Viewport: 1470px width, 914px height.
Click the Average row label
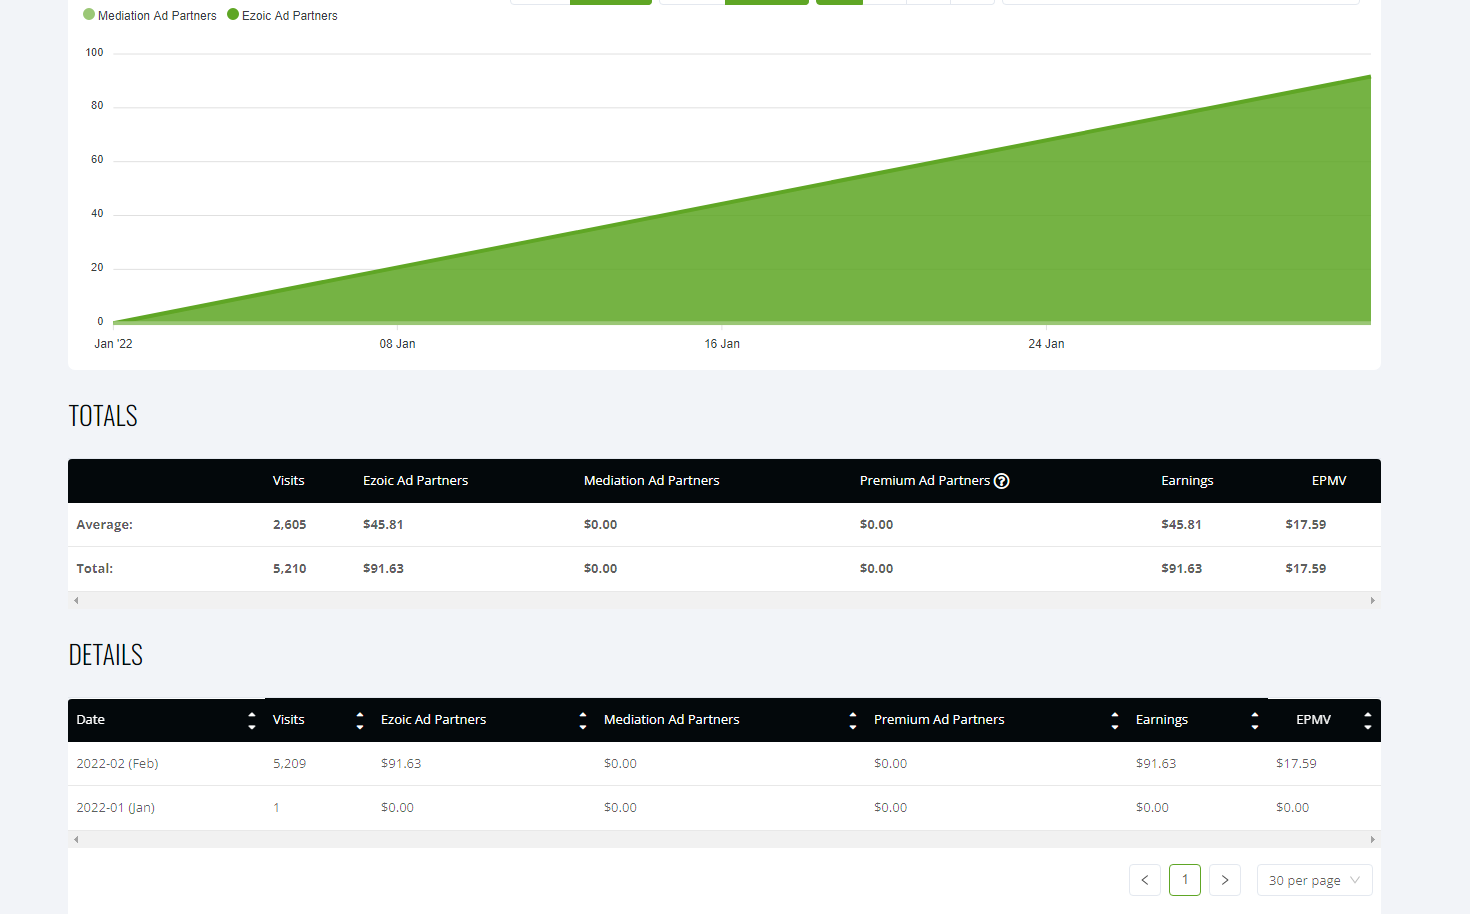pyautogui.click(x=104, y=525)
